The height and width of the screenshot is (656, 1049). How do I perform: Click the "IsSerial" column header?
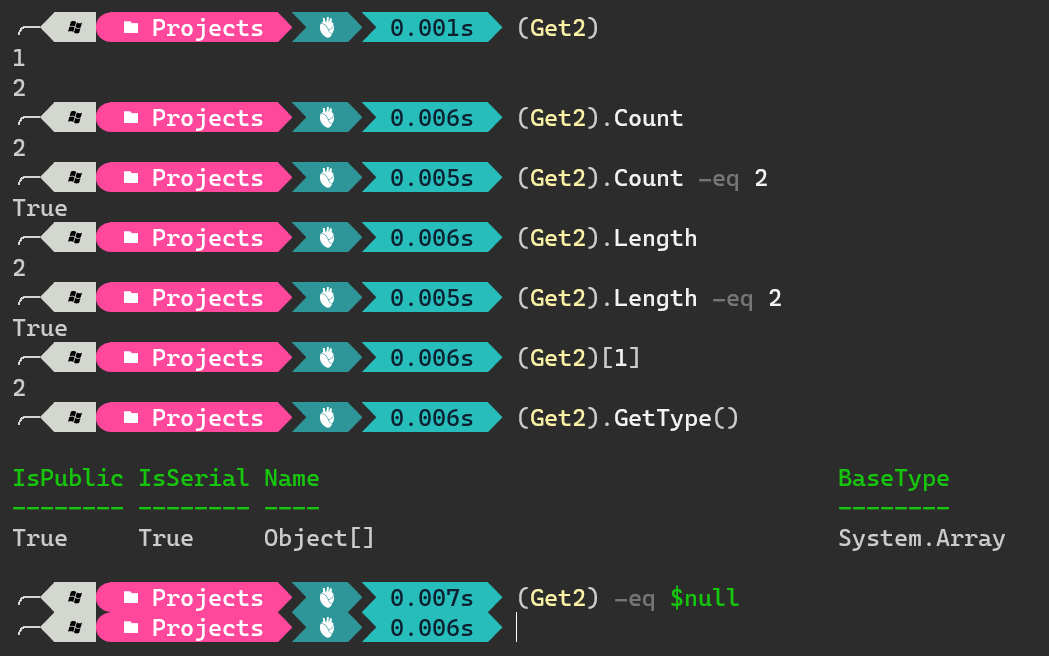tap(194, 478)
